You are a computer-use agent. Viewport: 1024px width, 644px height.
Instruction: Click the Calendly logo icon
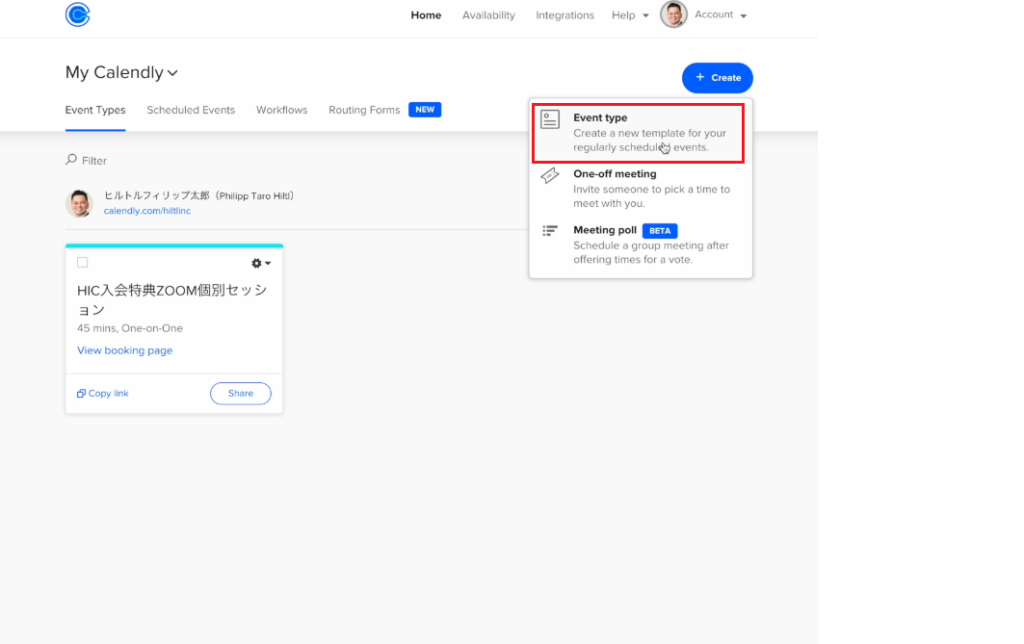(78, 14)
